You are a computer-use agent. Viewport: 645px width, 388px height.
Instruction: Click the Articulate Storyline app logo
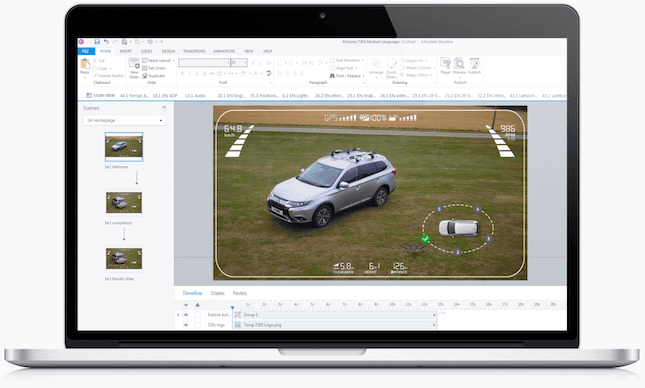pyautogui.click(x=81, y=42)
